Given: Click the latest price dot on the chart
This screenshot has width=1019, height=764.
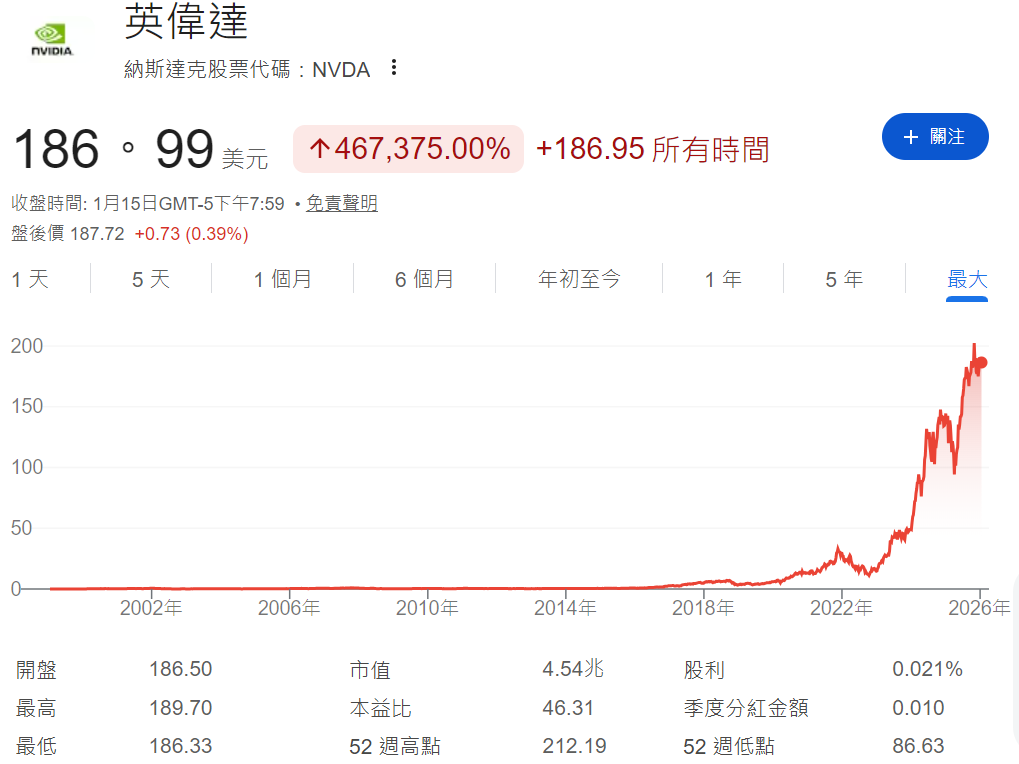Looking at the screenshot, I should tap(982, 364).
